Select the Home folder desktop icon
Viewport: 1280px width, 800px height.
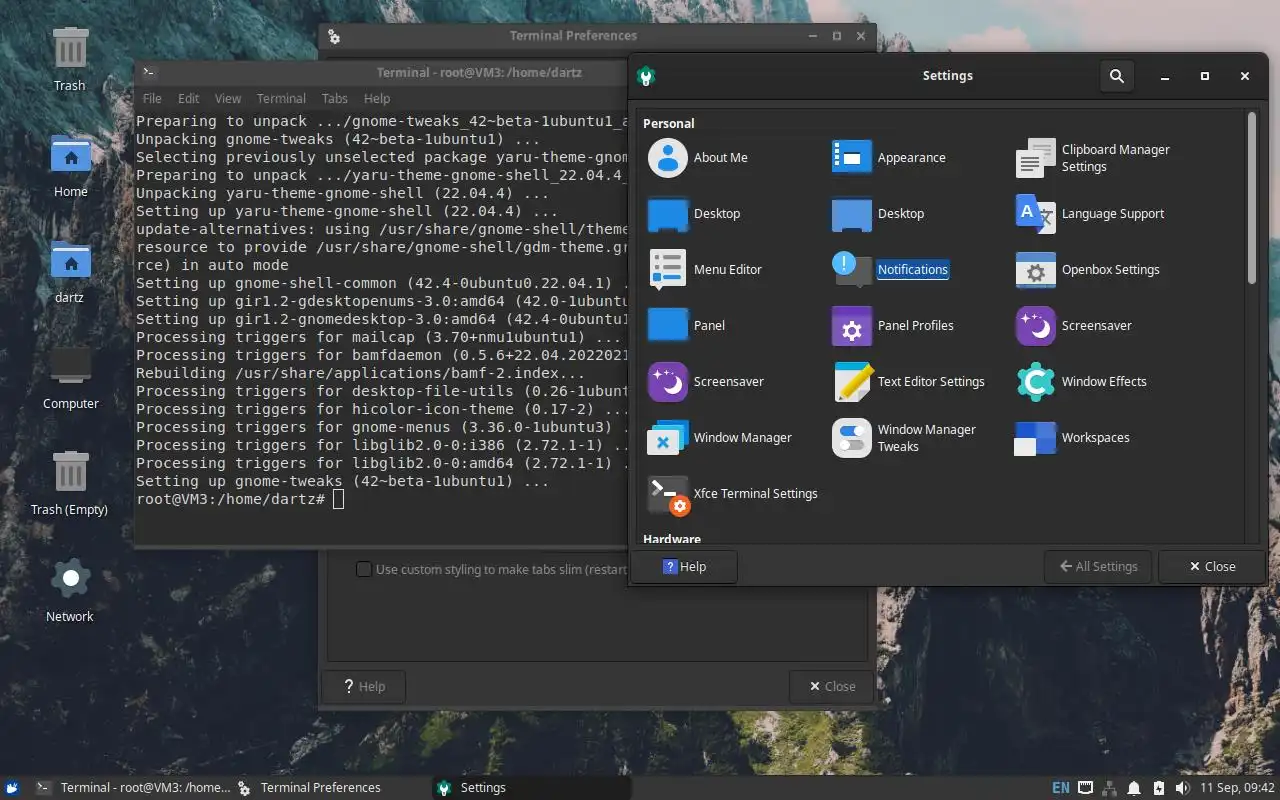[x=70, y=166]
